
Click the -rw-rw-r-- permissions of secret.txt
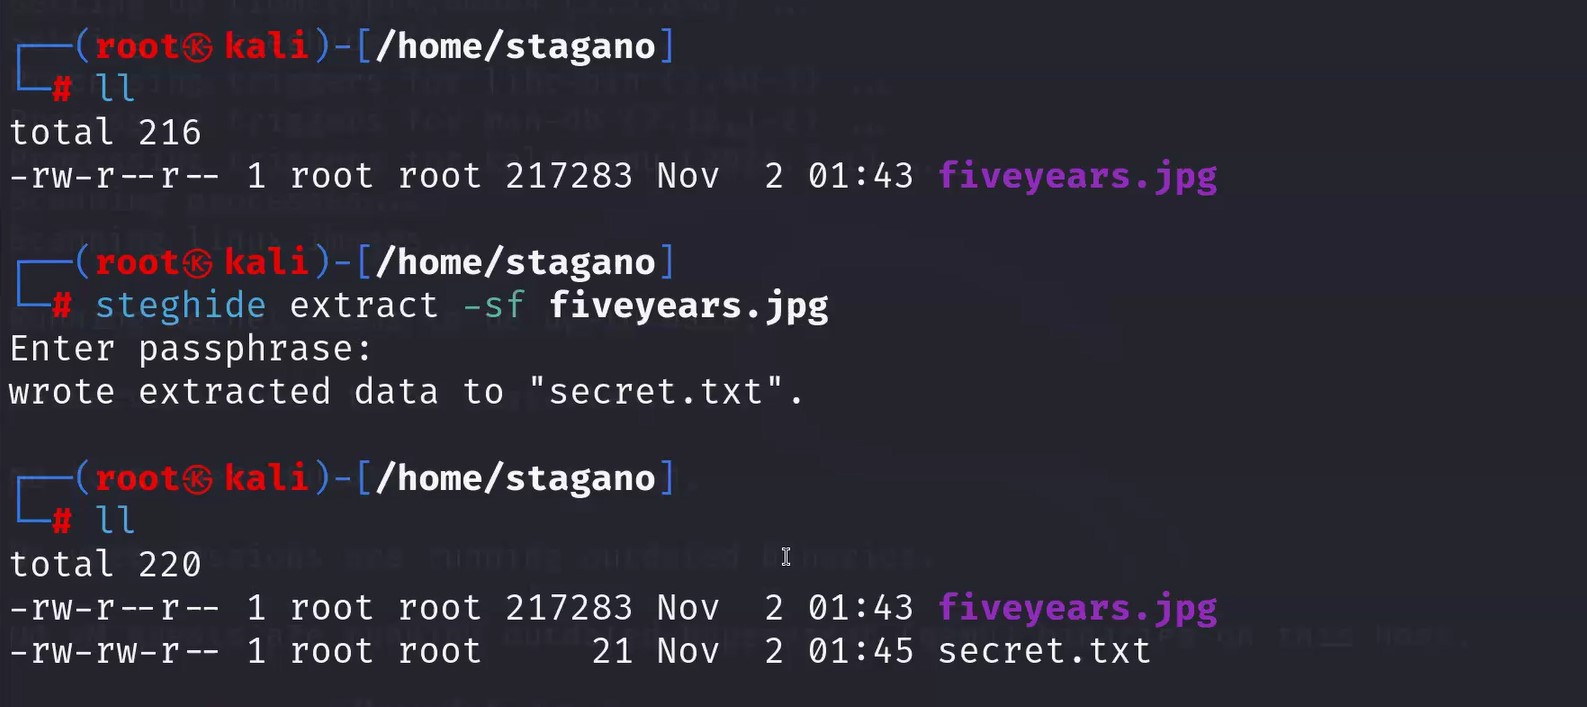coord(116,652)
